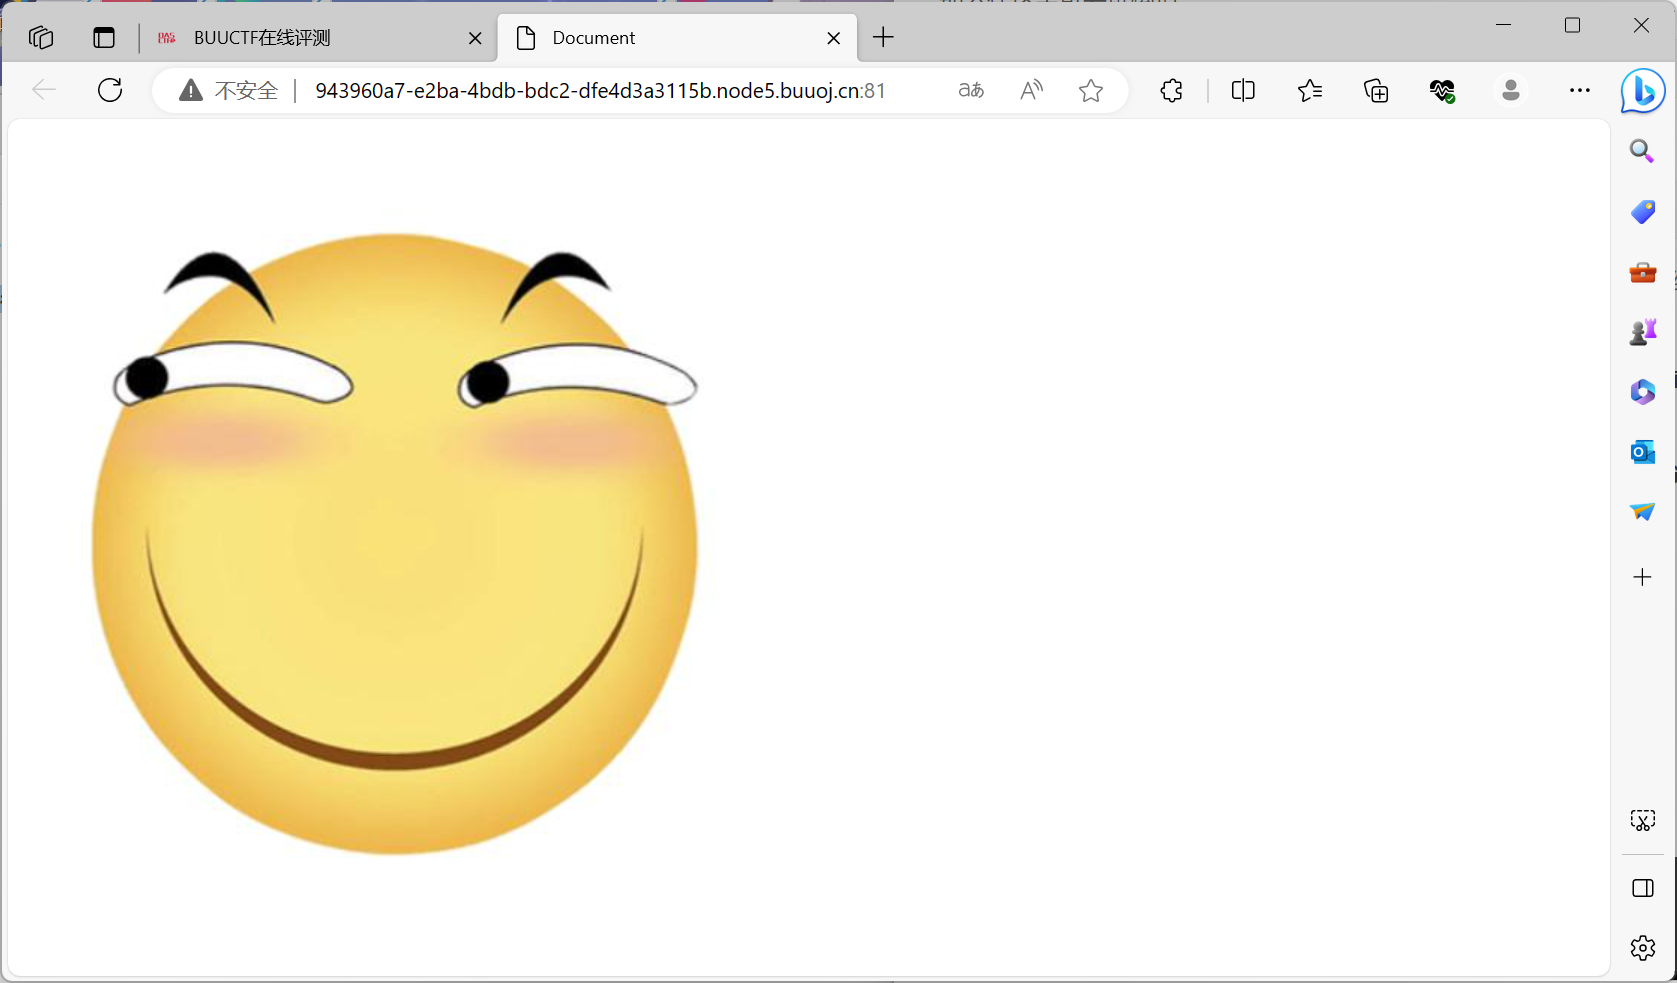The height and width of the screenshot is (983, 1677).
Task: Open the Settings and more ellipsis menu
Action: pyautogui.click(x=1580, y=91)
